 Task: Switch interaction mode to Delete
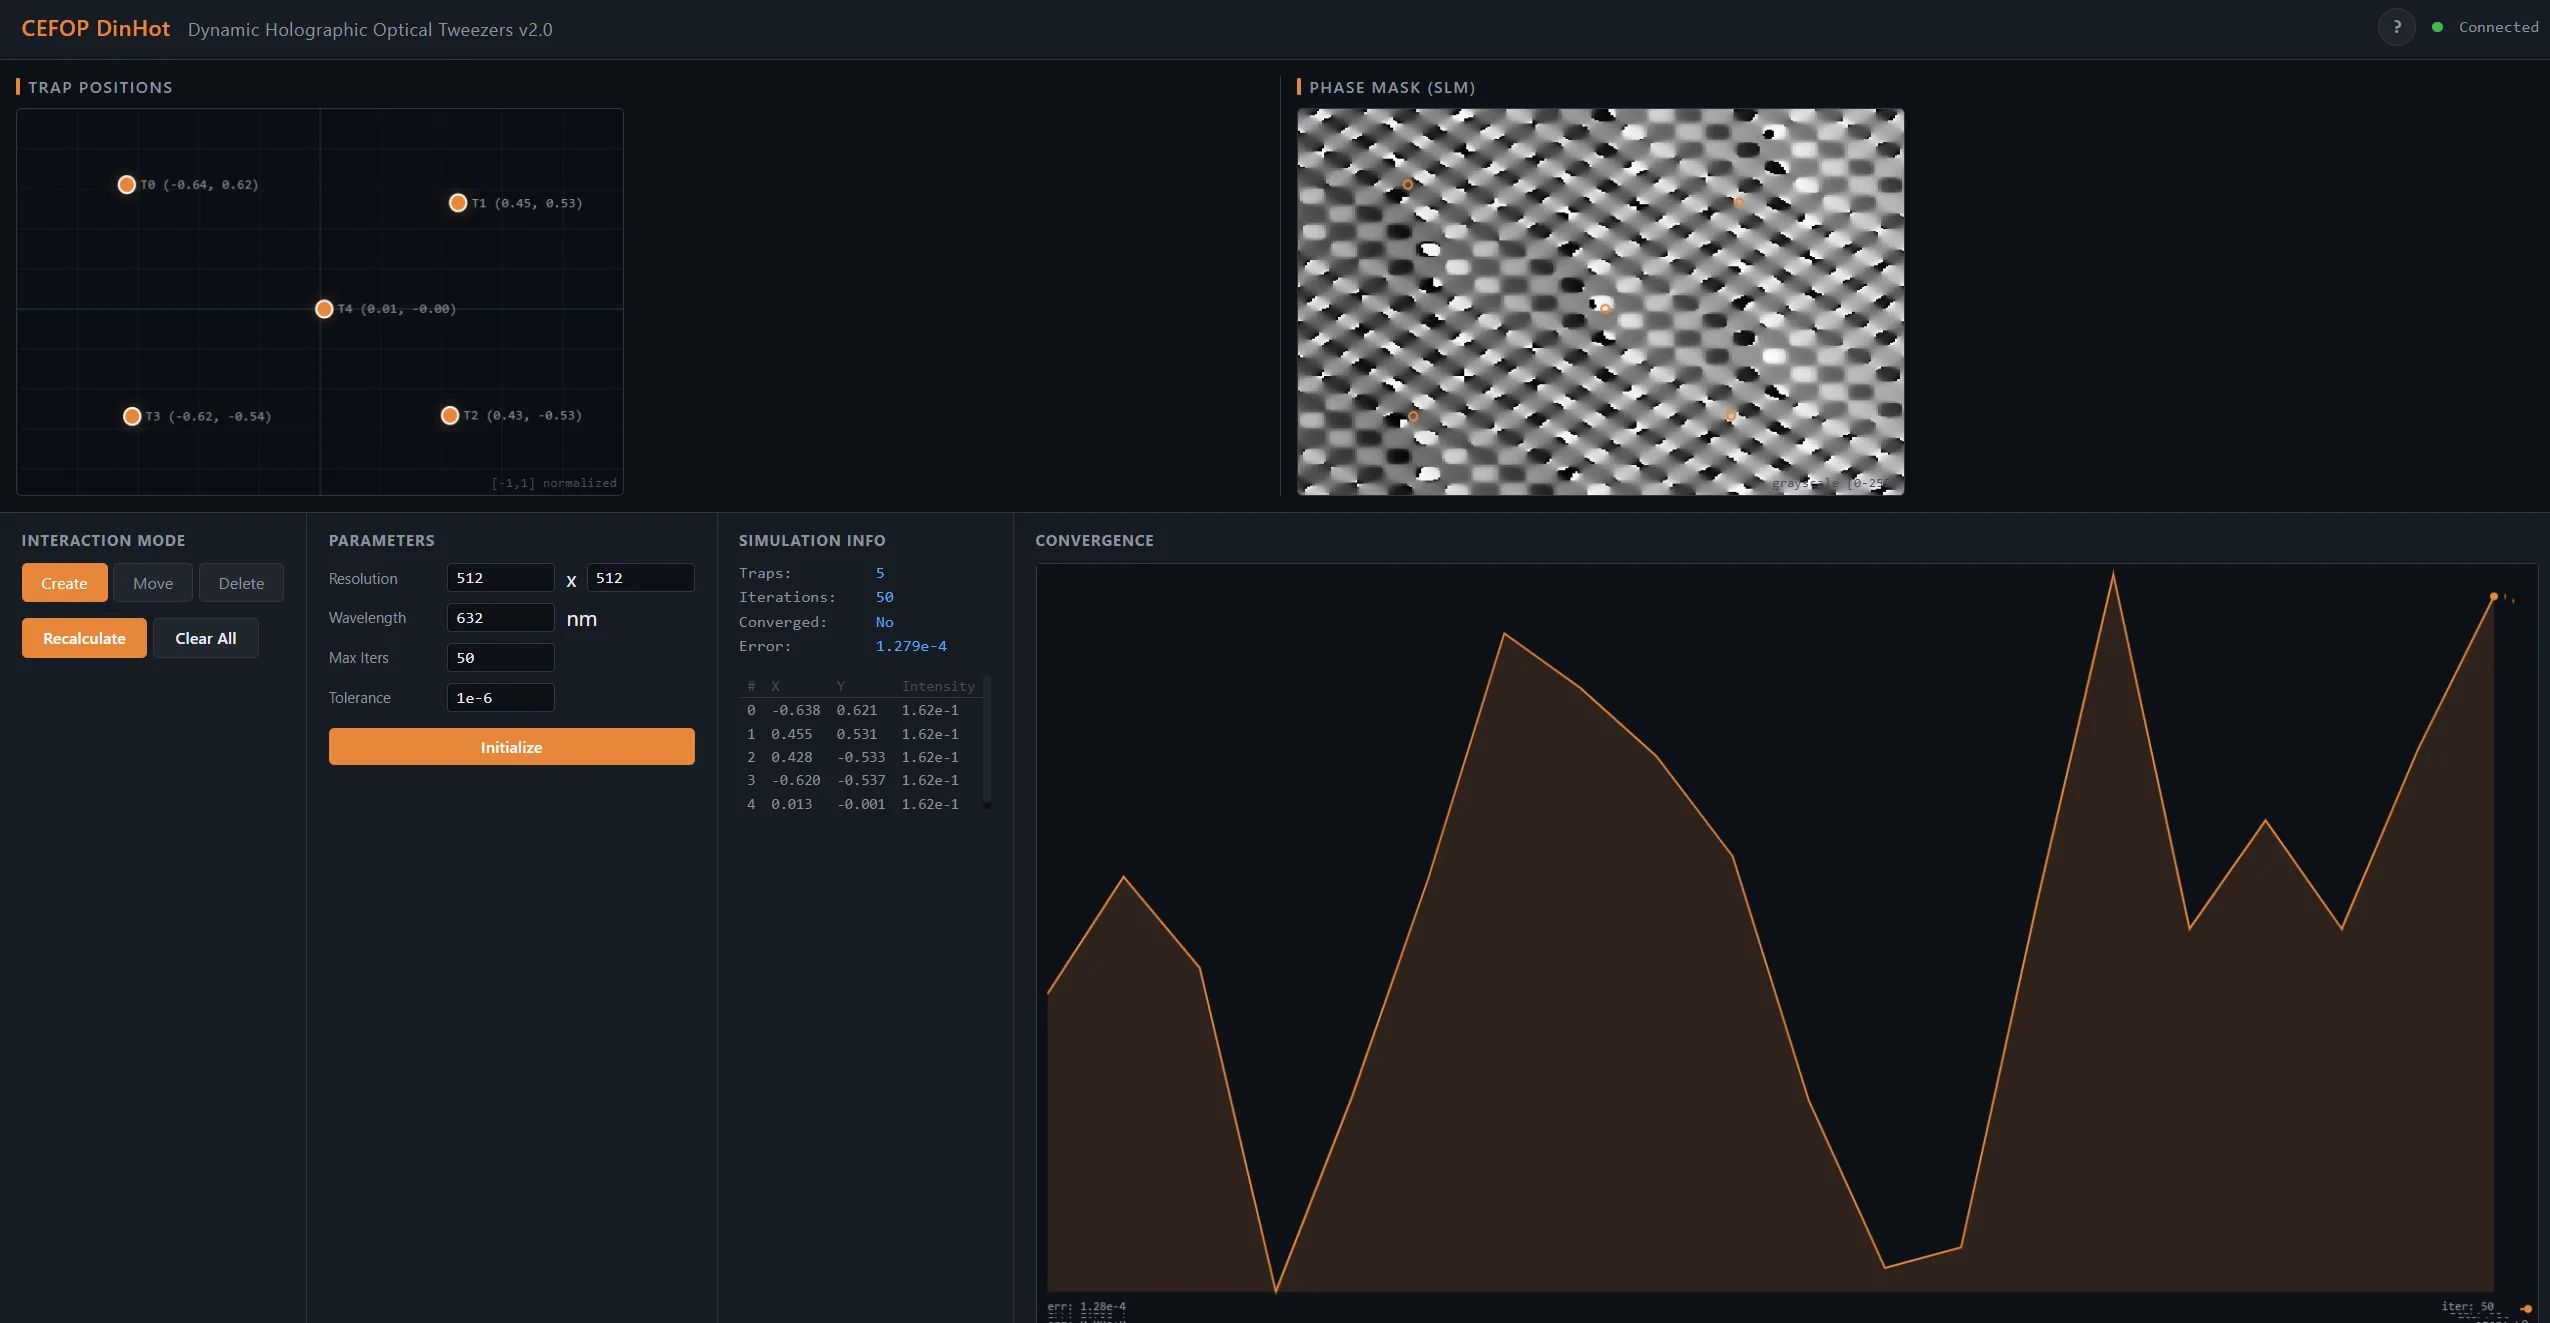click(x=241, y=583)
